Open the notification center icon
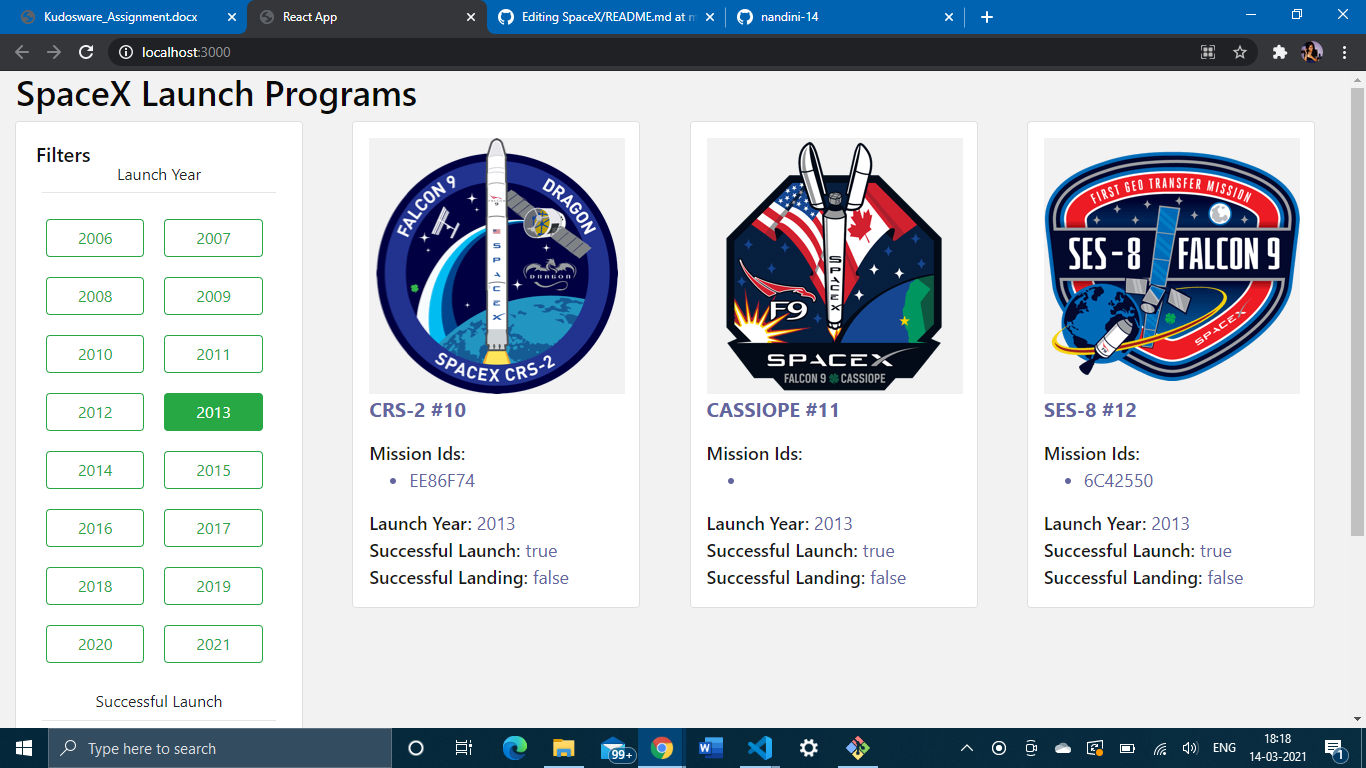The width and height of the screenshot is (1366, 768). coord(1333,748)
